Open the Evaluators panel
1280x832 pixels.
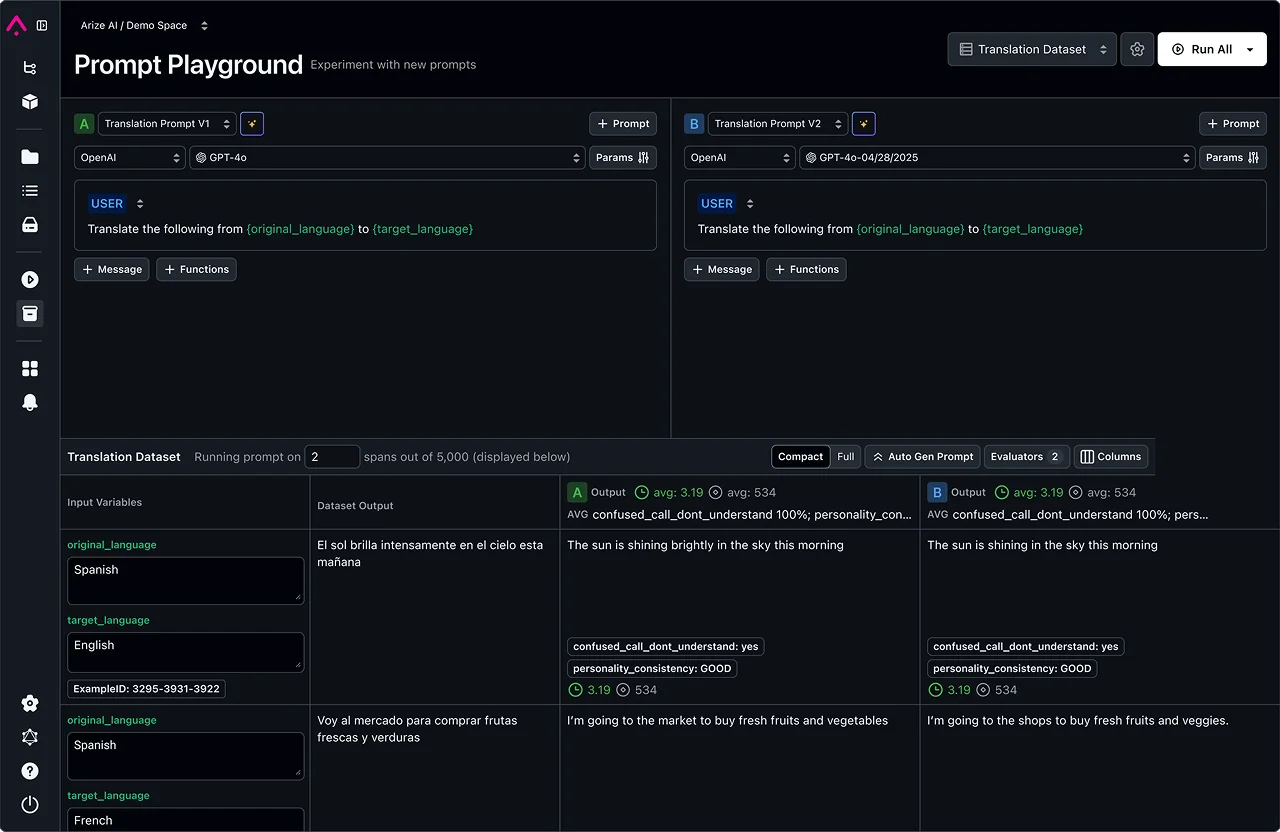point(1026,456)
